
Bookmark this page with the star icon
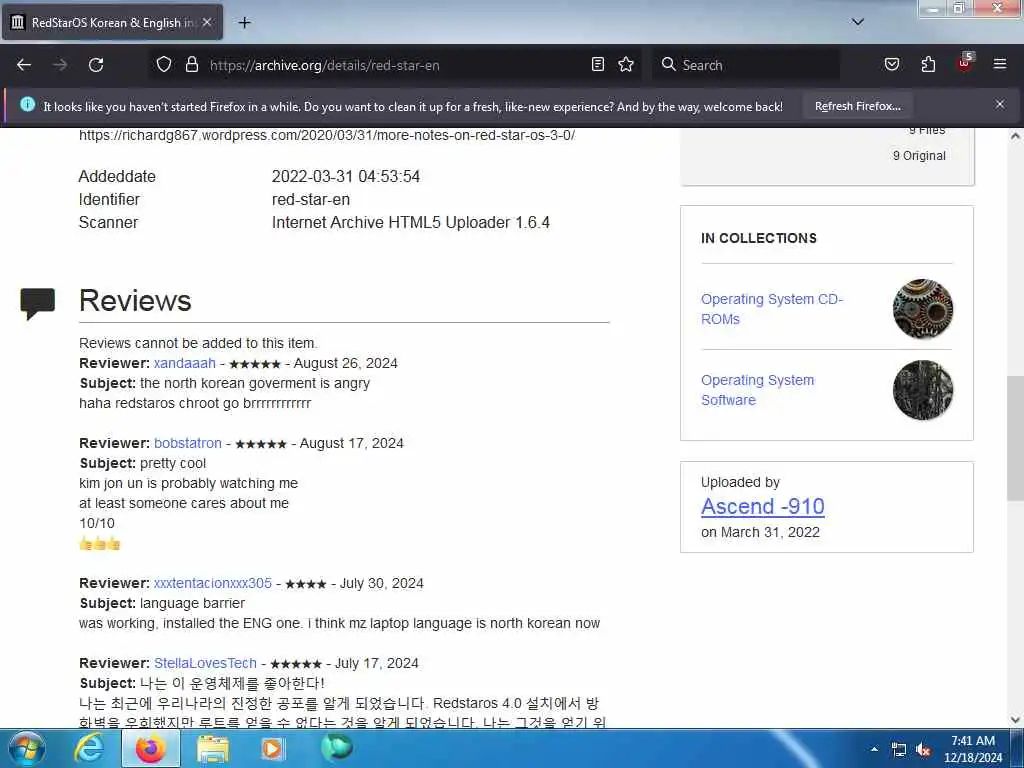pyautogui.click(x=626, y=64)
